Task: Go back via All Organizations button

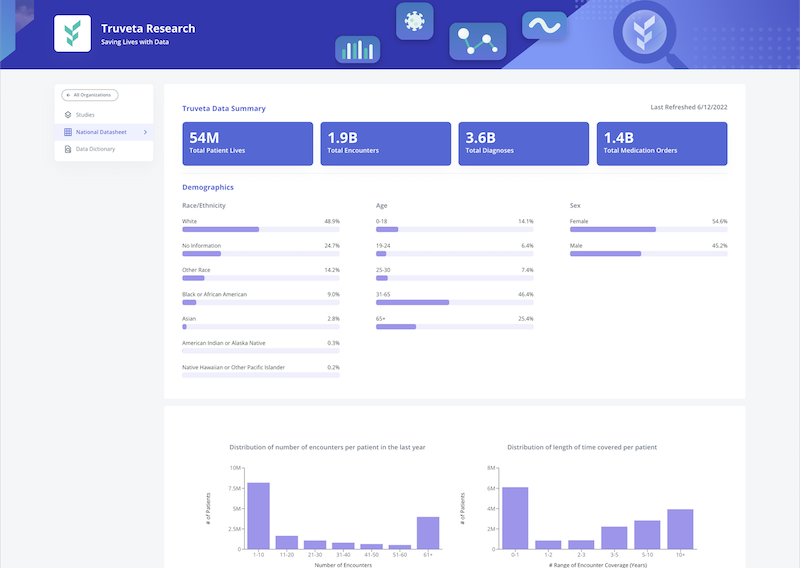Action: pyautogui.click(x=90, y=95)
